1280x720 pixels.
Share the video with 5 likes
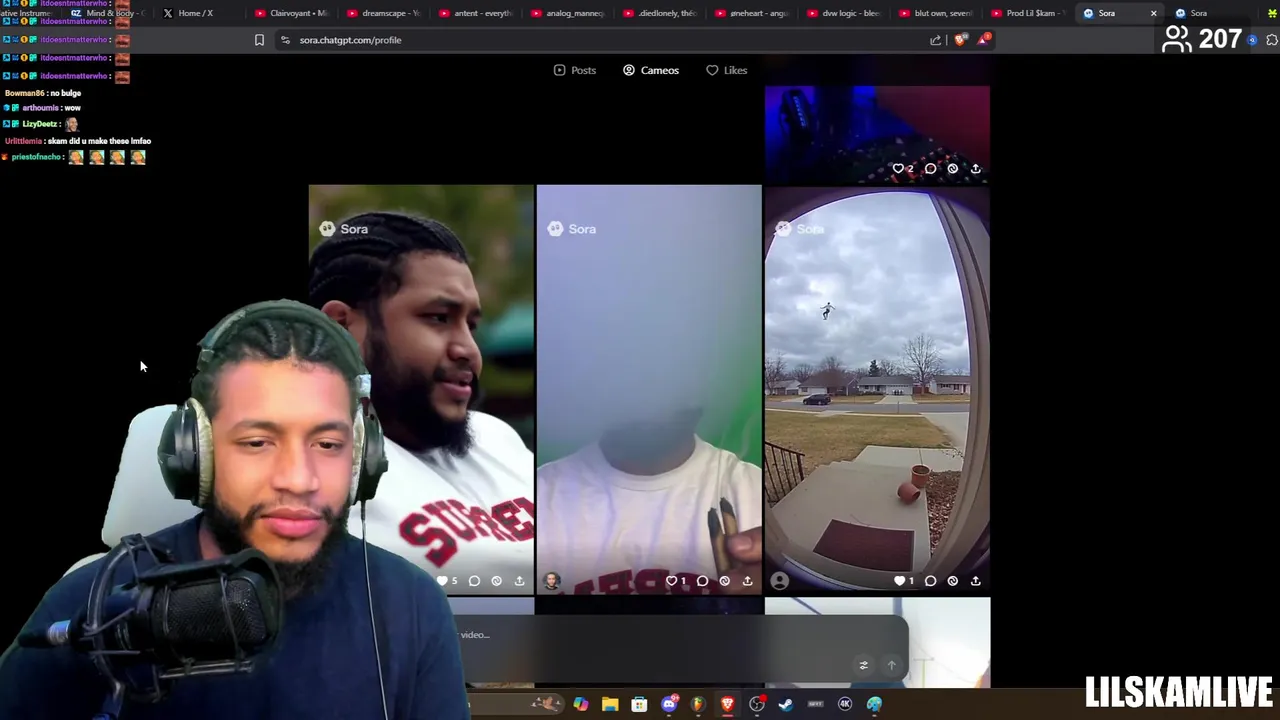(x=519, y=581)
